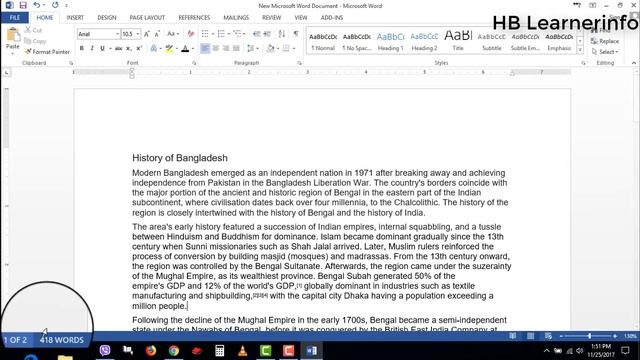Viewport: 640px width, 360px height.
Task: Justify the paragraph text
Action: pyautogui.click(x=236, y=49)
